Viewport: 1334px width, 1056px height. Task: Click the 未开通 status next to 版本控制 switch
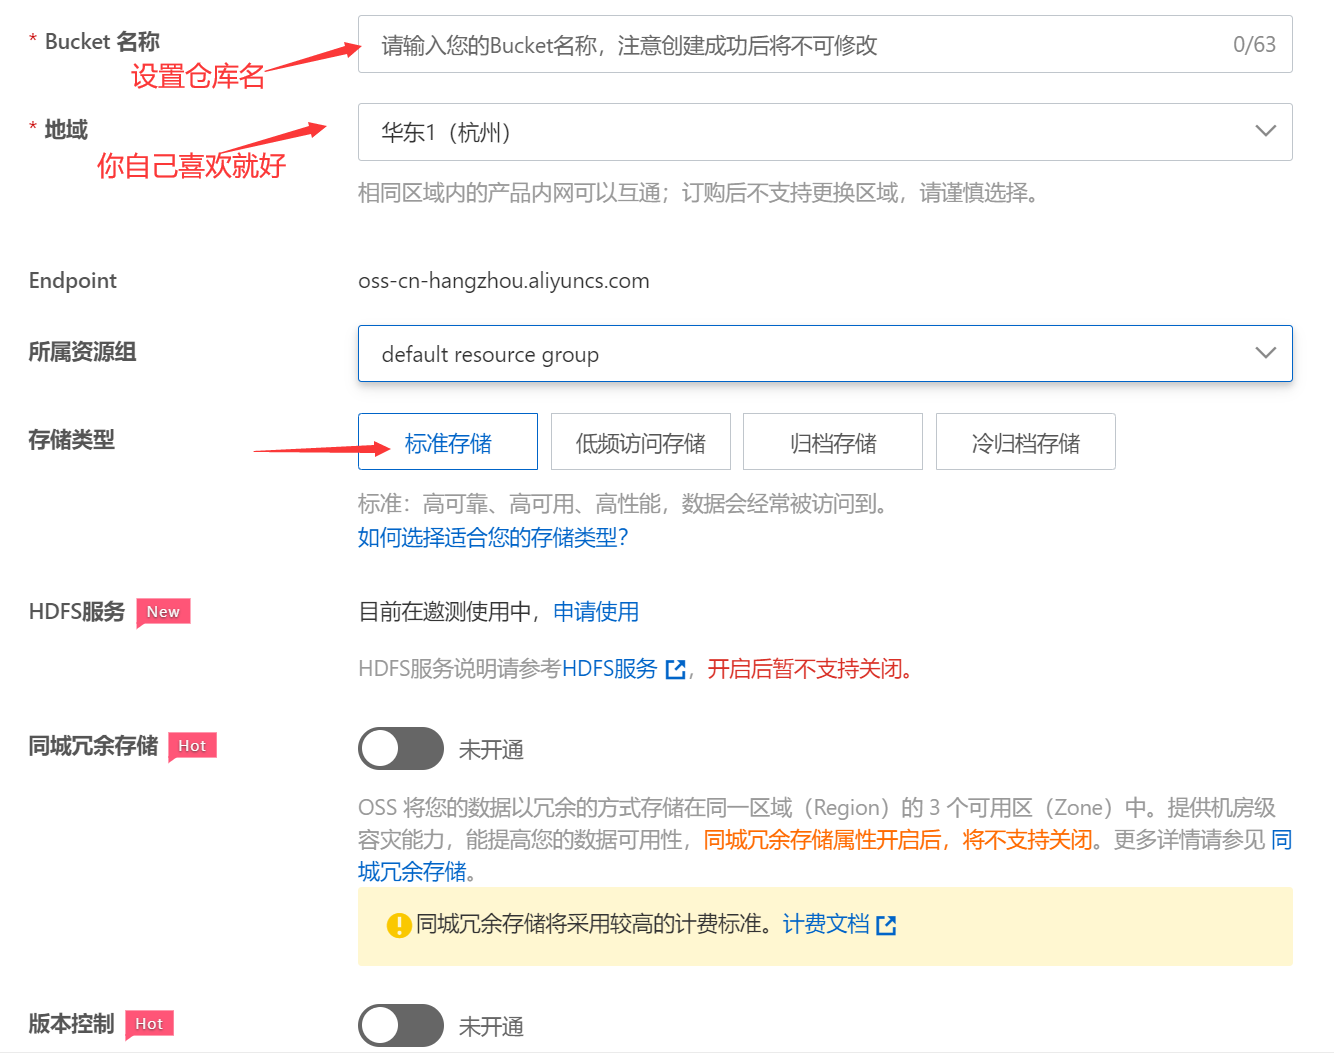[x=491, y=1027]
